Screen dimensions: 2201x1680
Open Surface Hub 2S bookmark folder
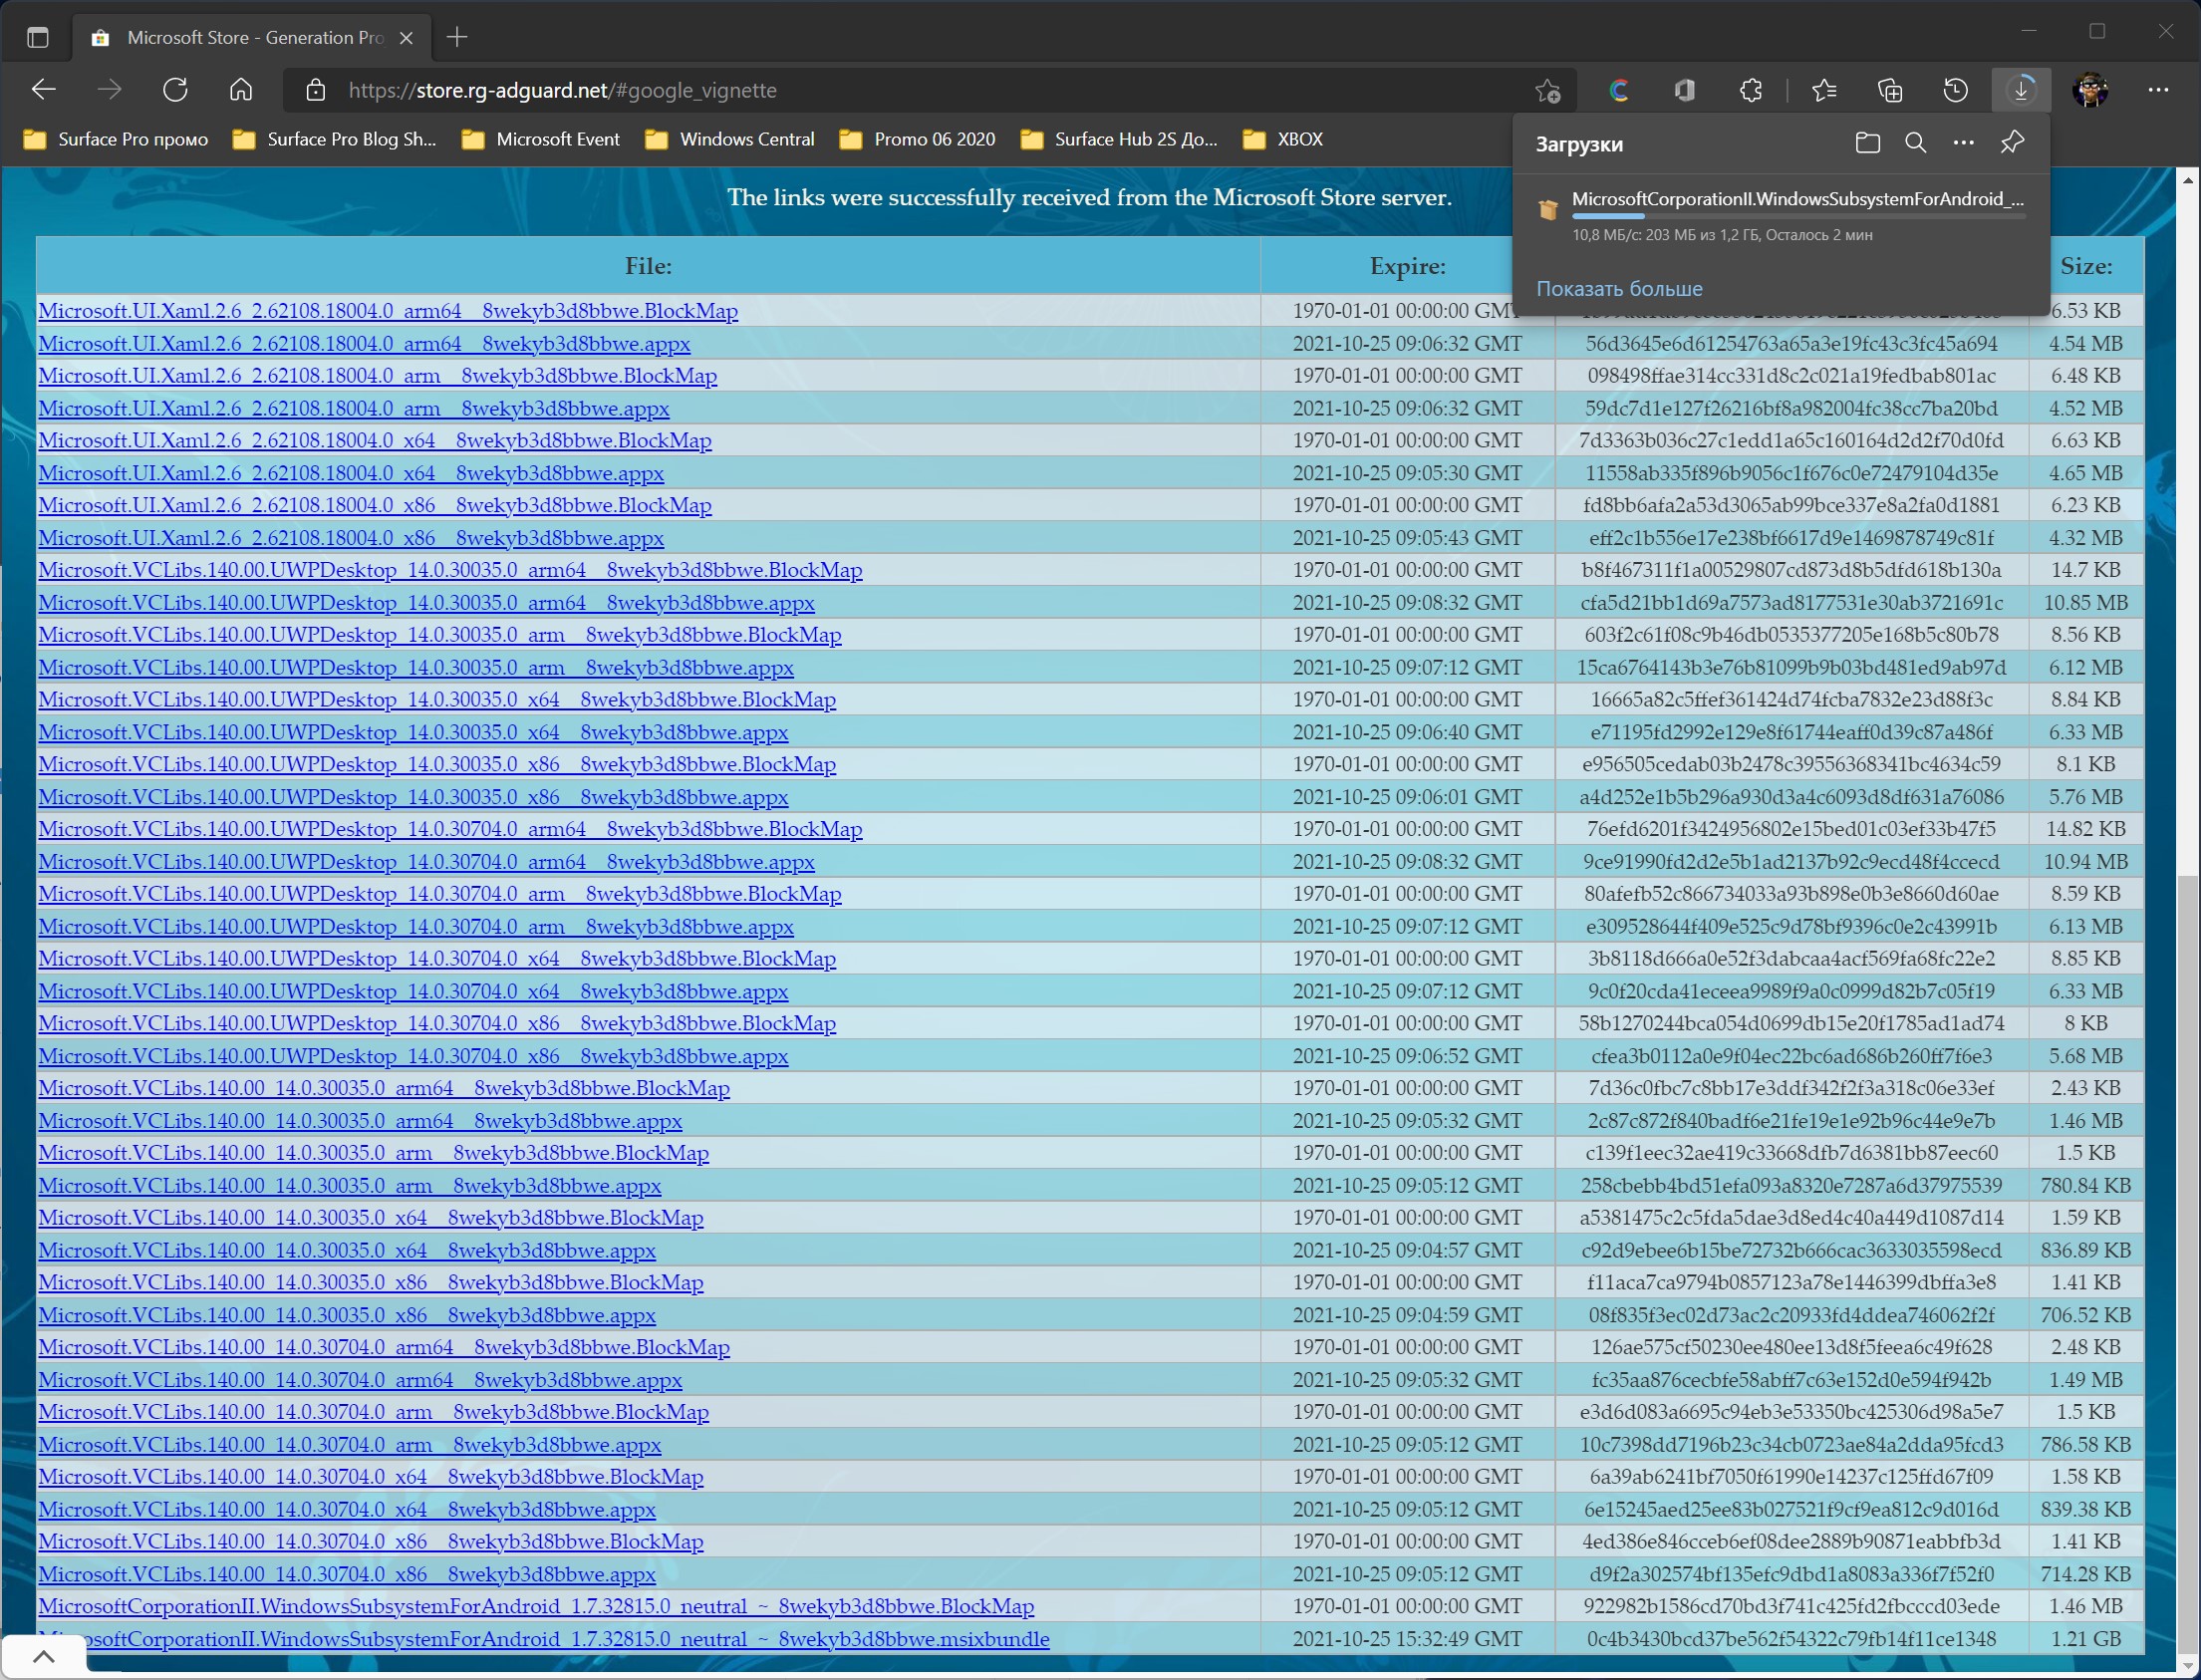1119,139
